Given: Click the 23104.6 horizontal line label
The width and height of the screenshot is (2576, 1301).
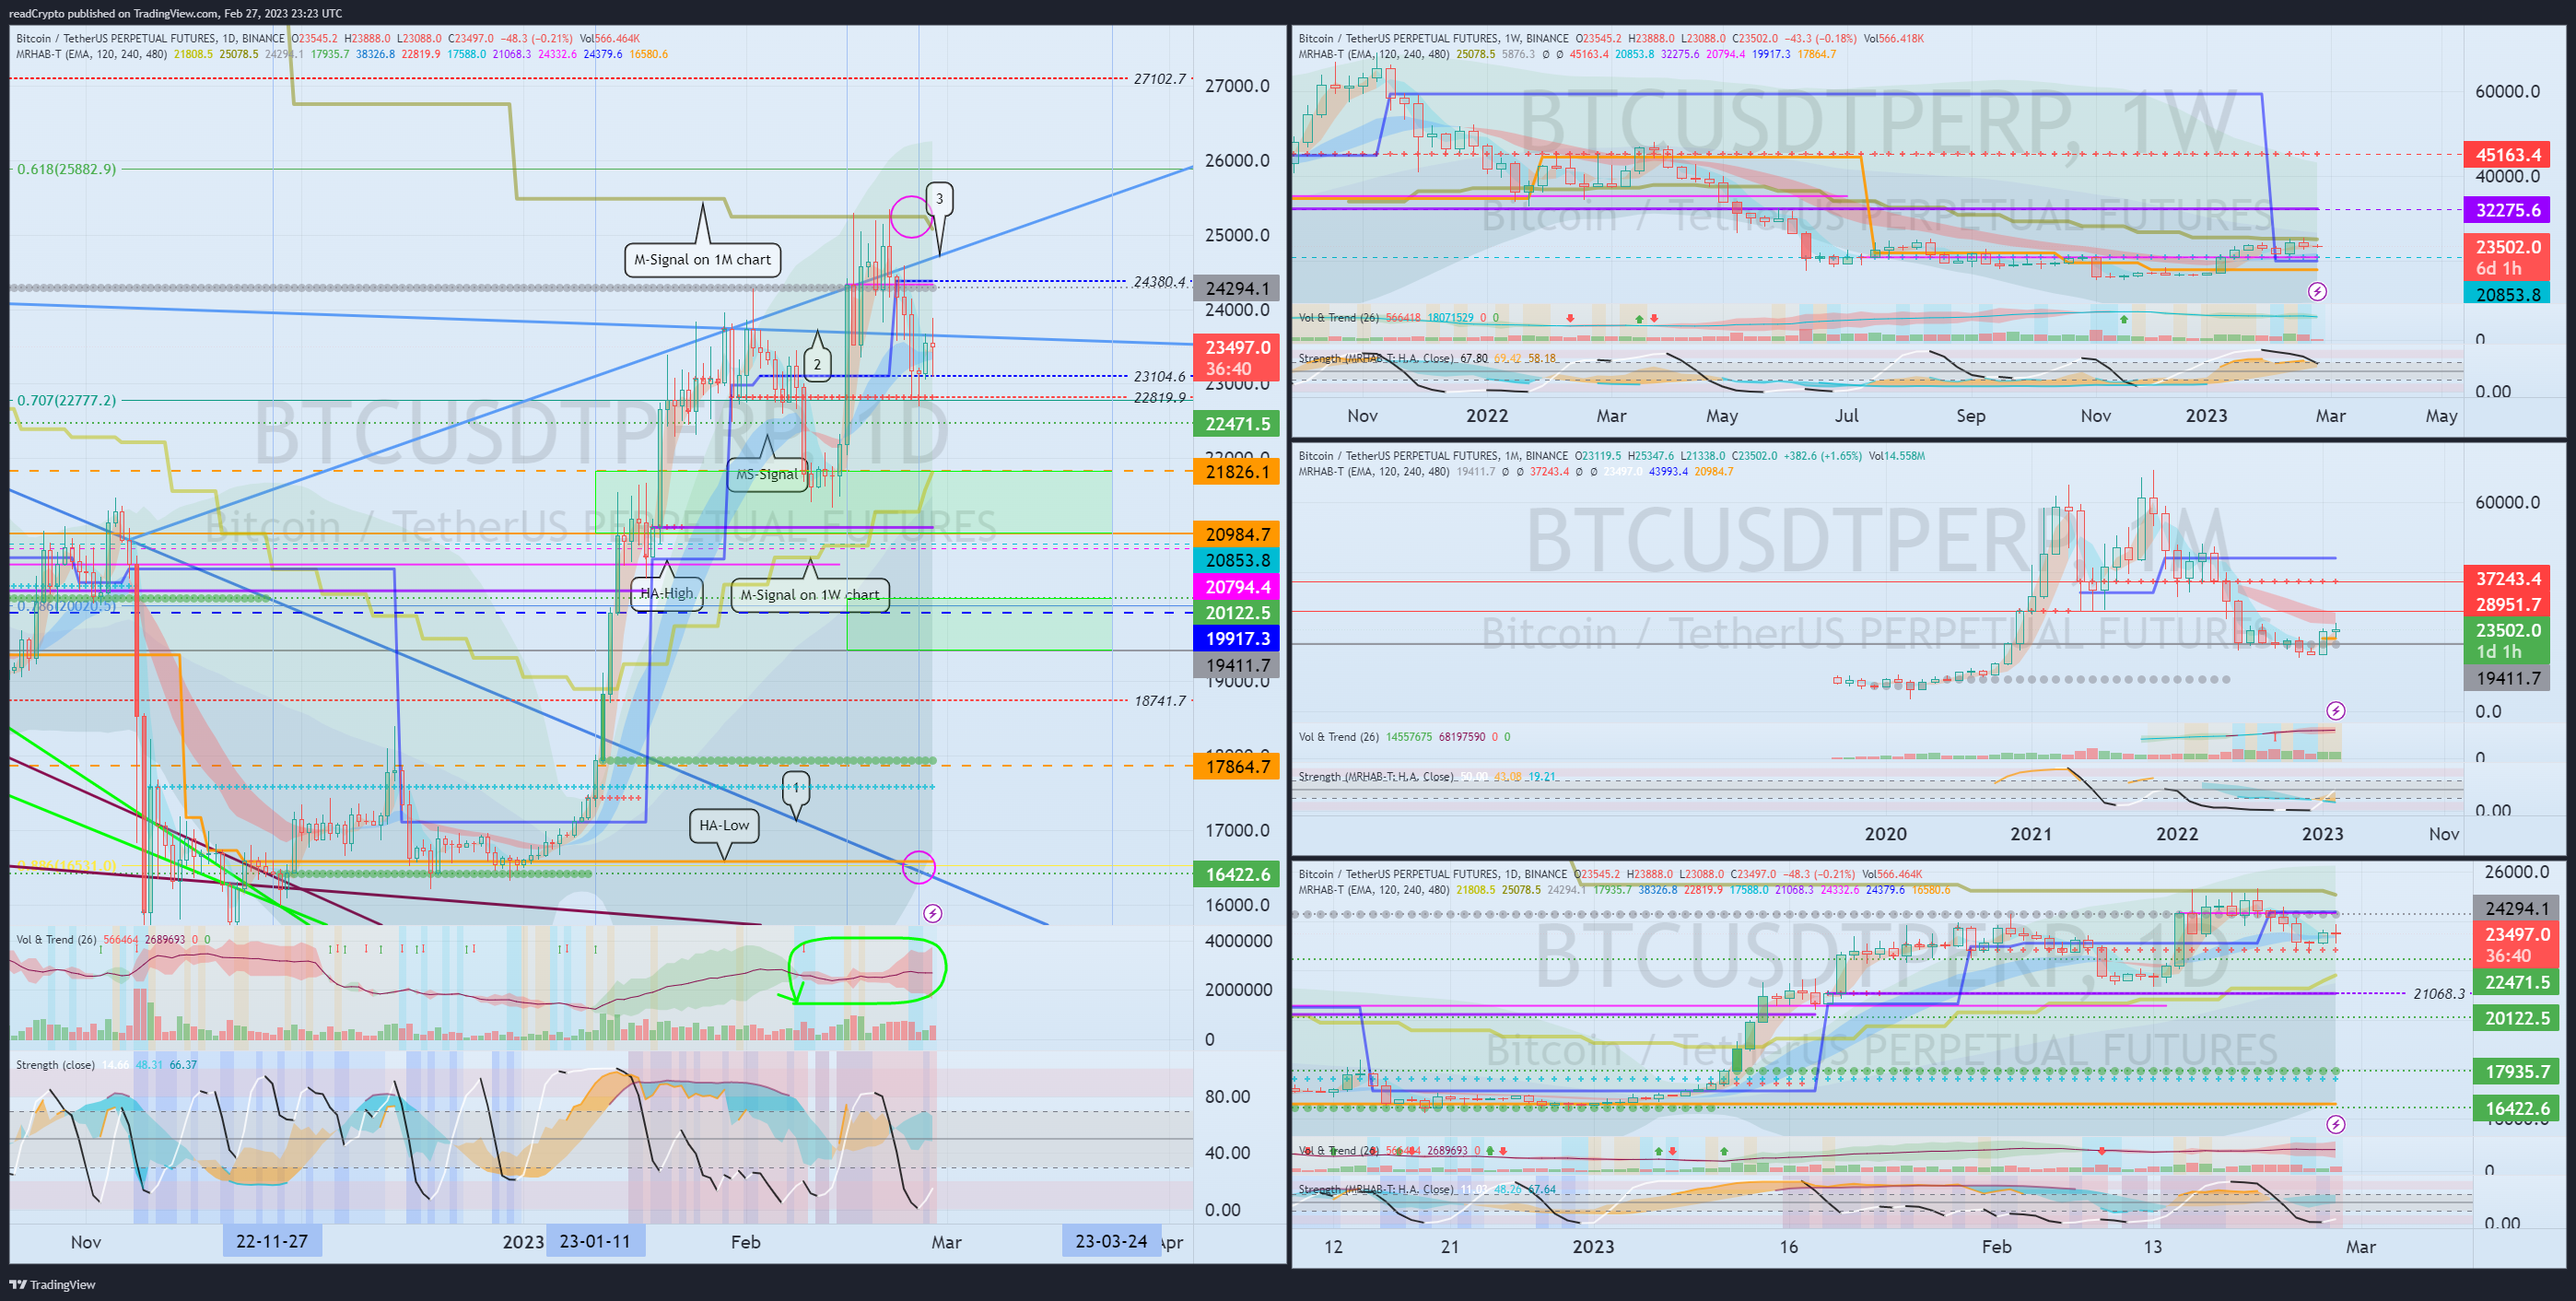Looking at the screenshot, I should (1160, 377).
